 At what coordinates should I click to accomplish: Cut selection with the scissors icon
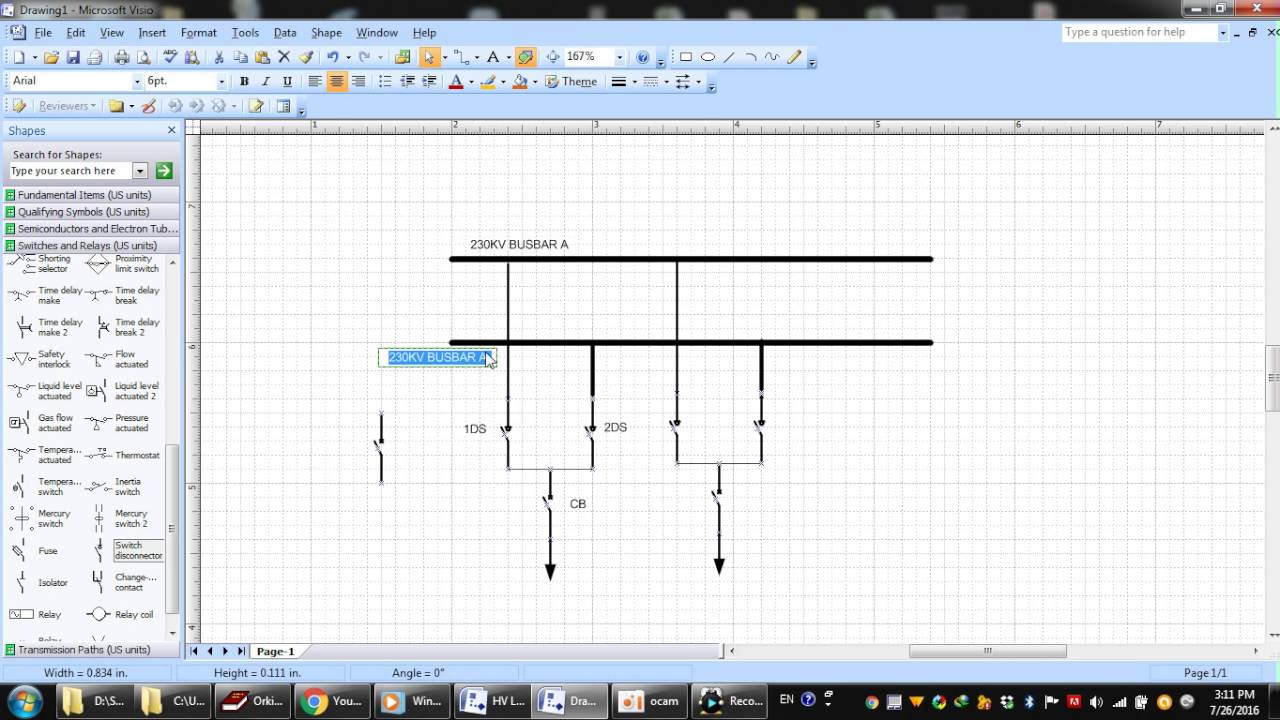click(218, 57)
